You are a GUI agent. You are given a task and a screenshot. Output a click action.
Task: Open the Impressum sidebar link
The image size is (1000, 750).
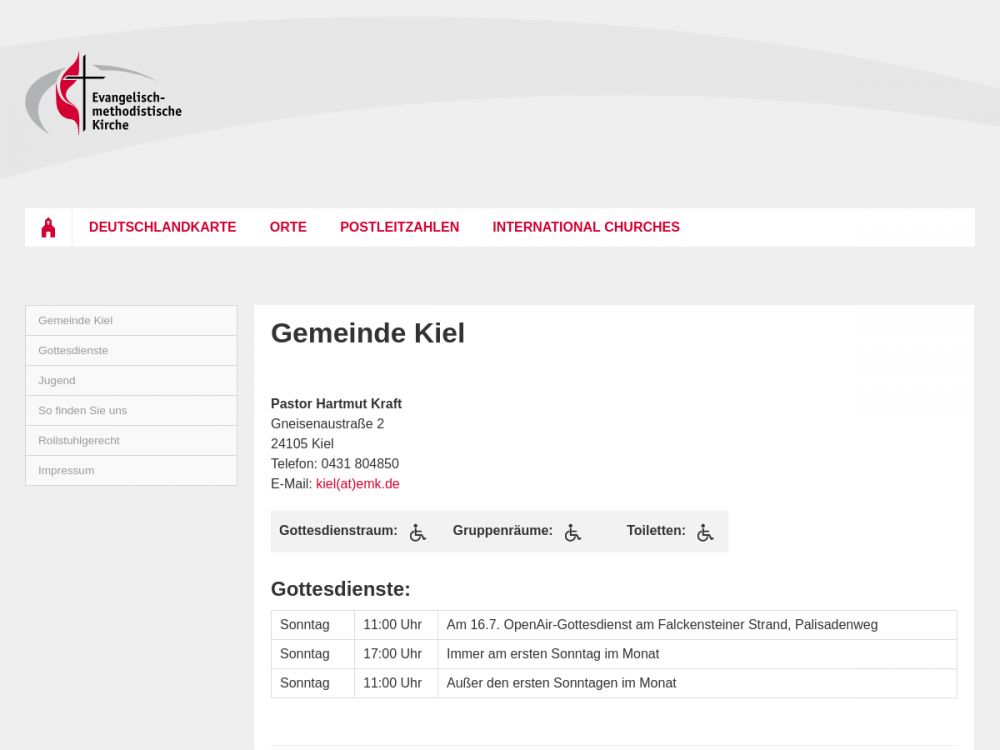[66, 471]
